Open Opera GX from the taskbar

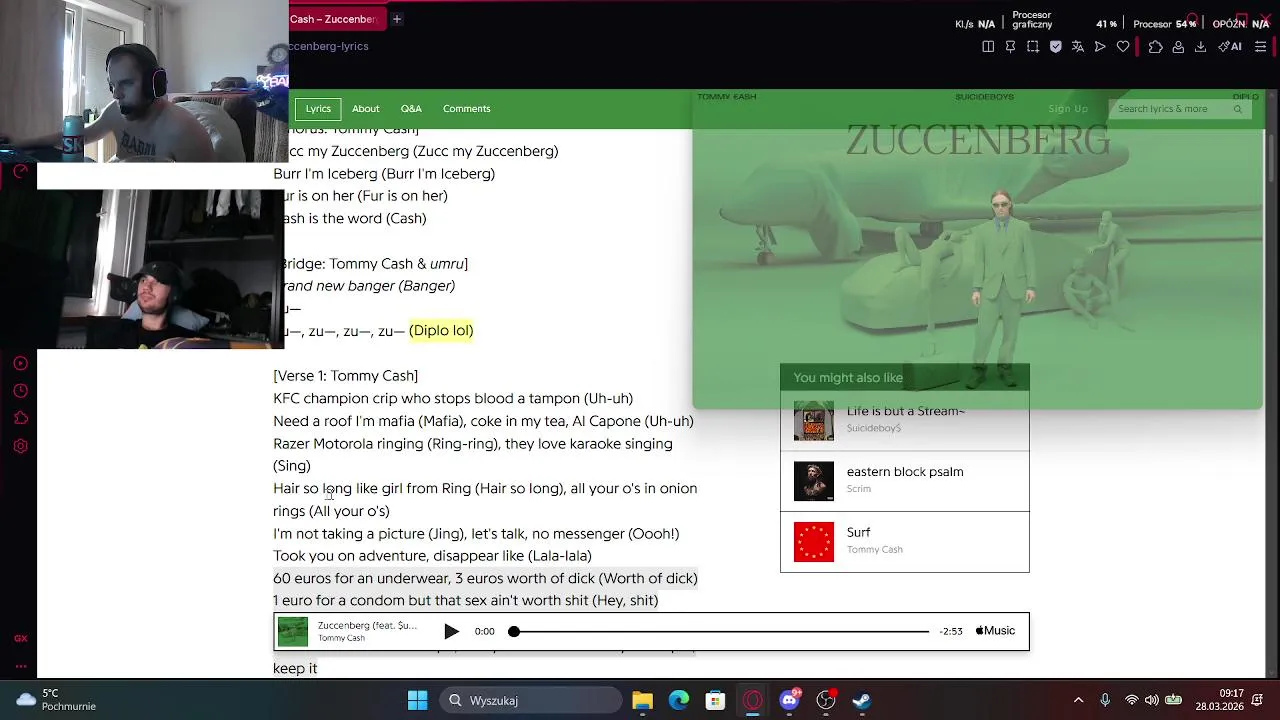752,700
